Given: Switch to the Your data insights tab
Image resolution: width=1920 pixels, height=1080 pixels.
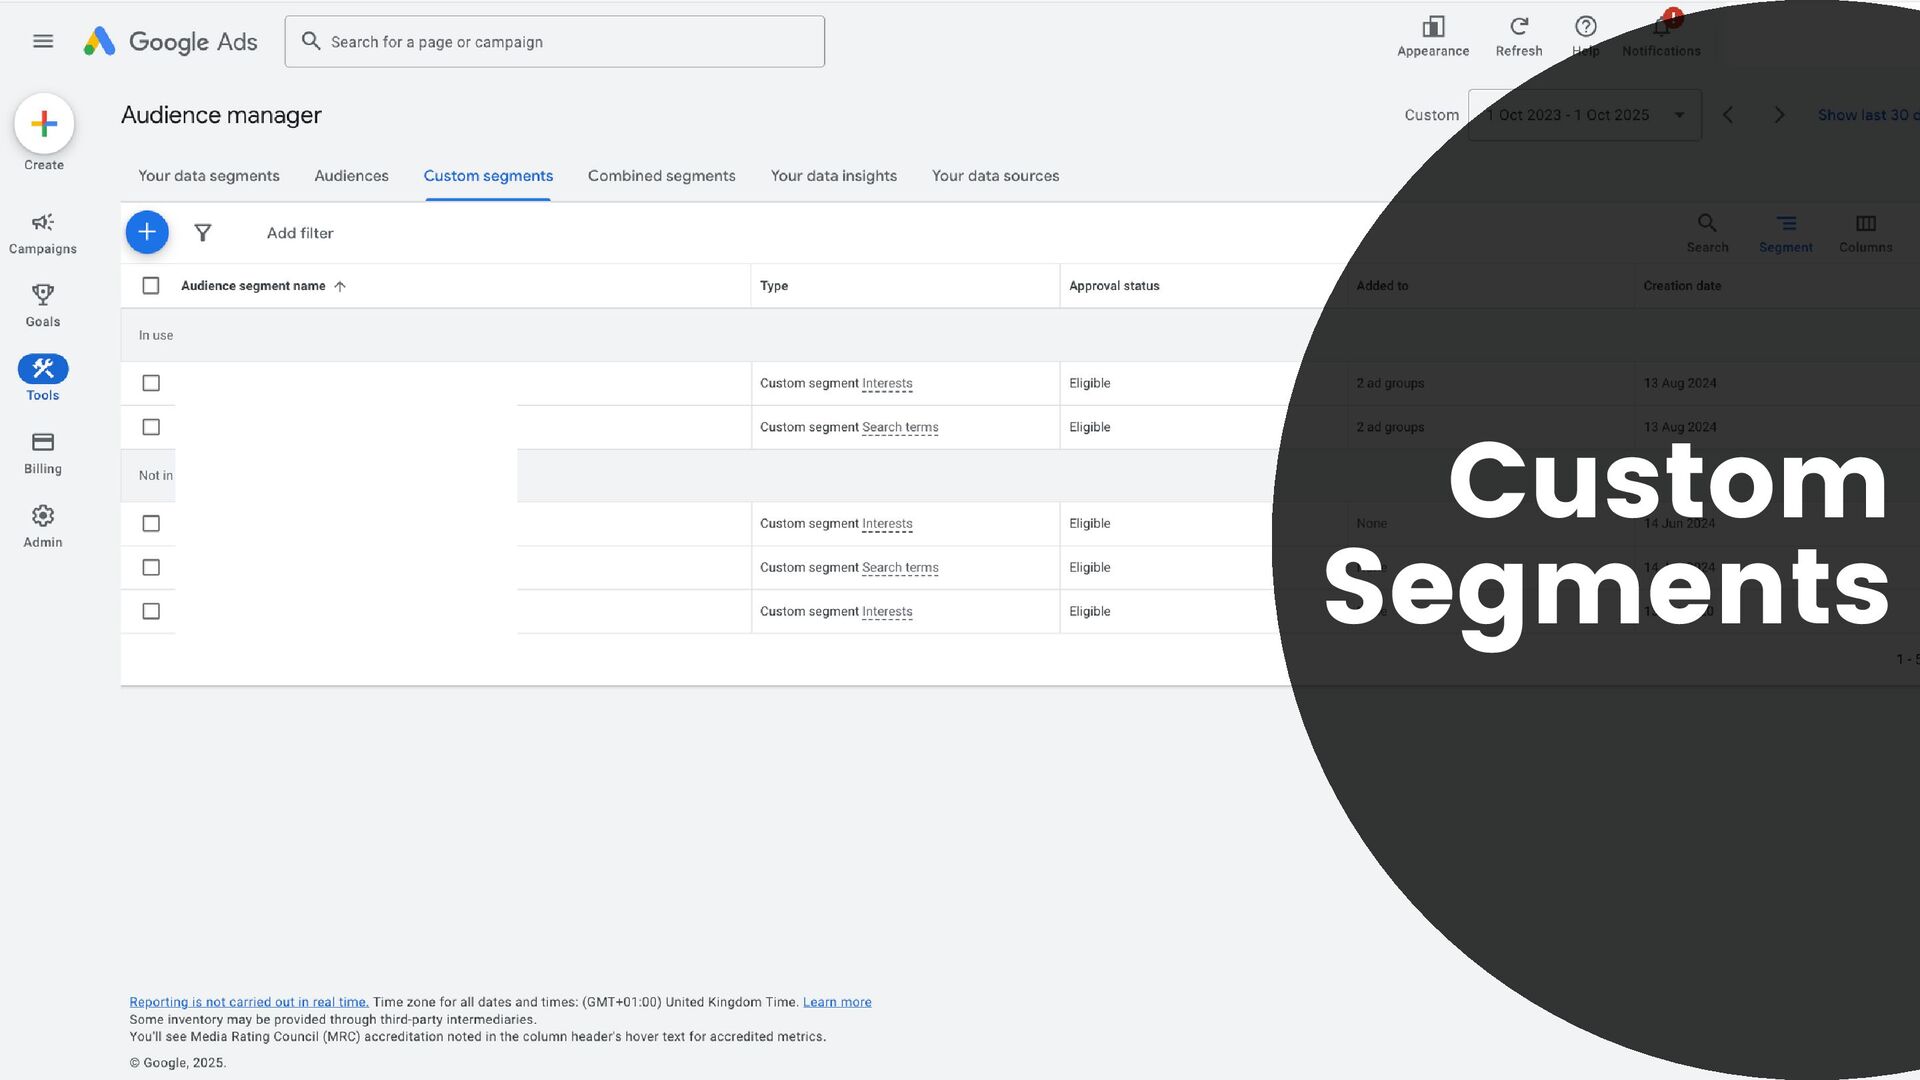Looking at the screenshot, I should (833, 176).
